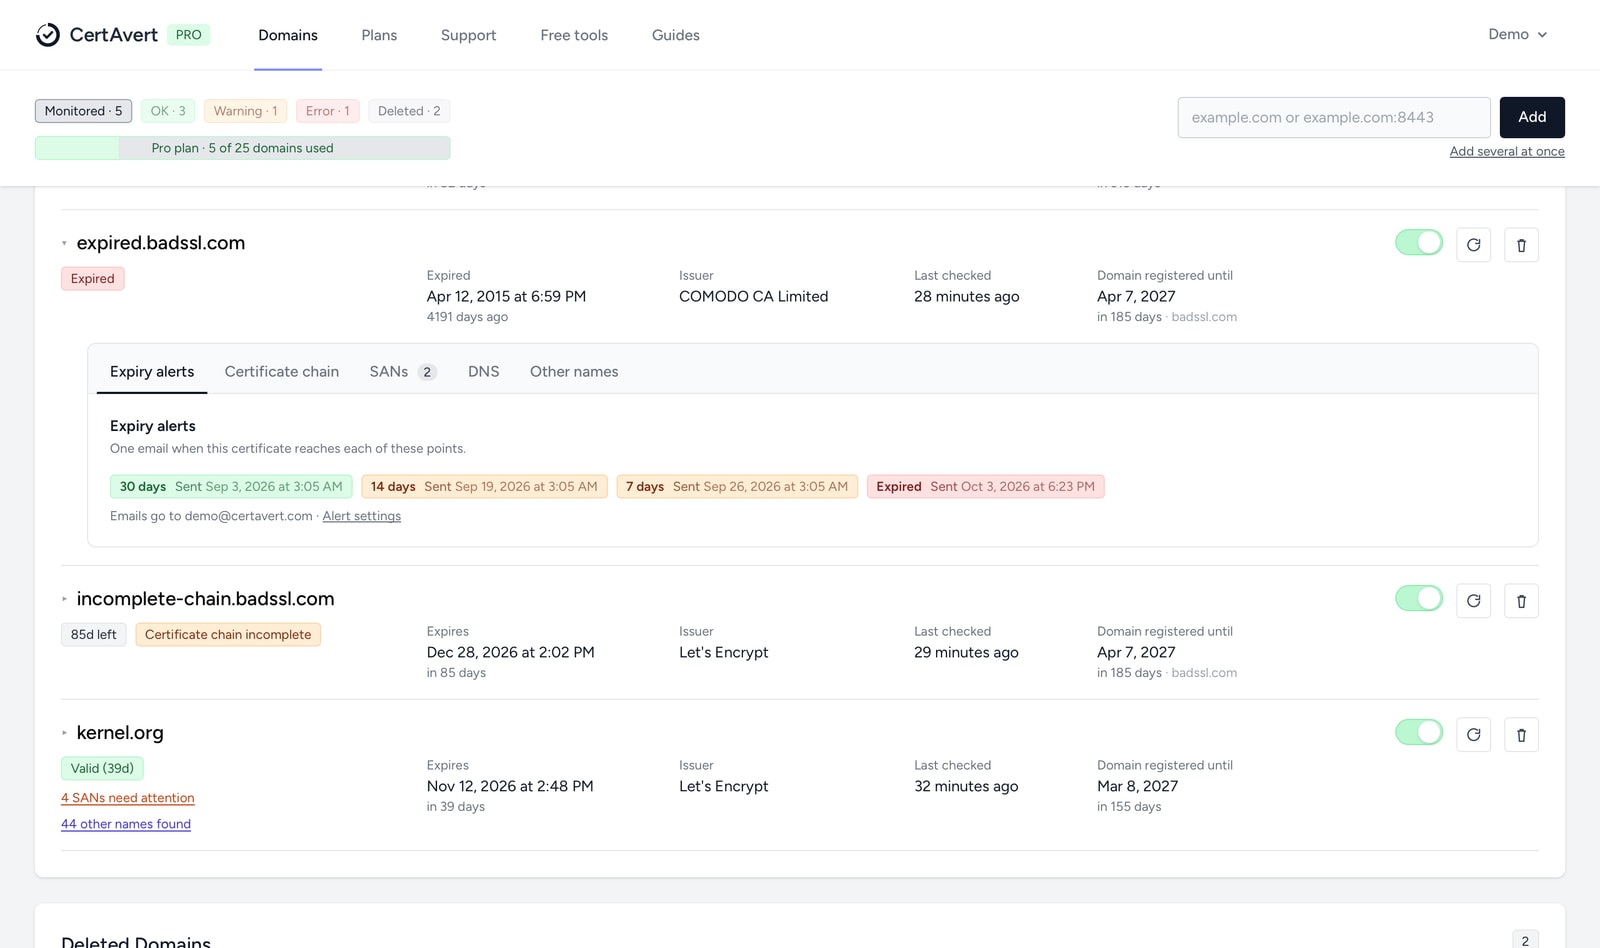Filter domains by Warning · 1
This screenshot has height=948, width=1600.
click(x=245, y=111)
